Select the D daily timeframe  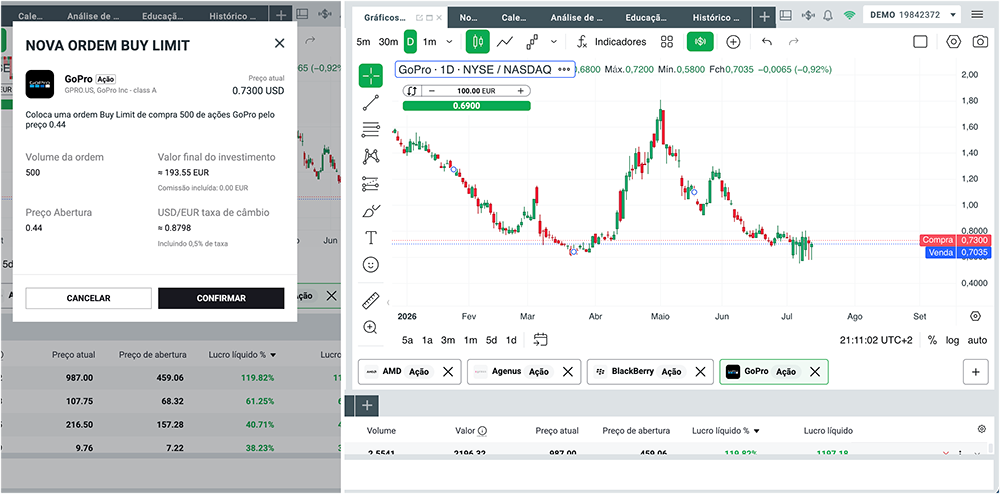pos(410,41)
